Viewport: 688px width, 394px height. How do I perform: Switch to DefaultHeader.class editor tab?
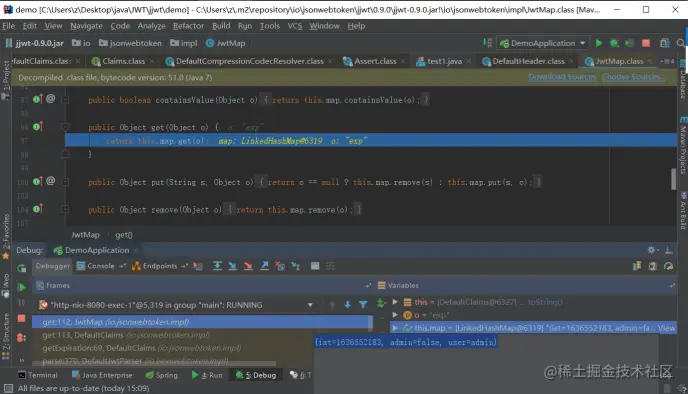click(528, 61)
